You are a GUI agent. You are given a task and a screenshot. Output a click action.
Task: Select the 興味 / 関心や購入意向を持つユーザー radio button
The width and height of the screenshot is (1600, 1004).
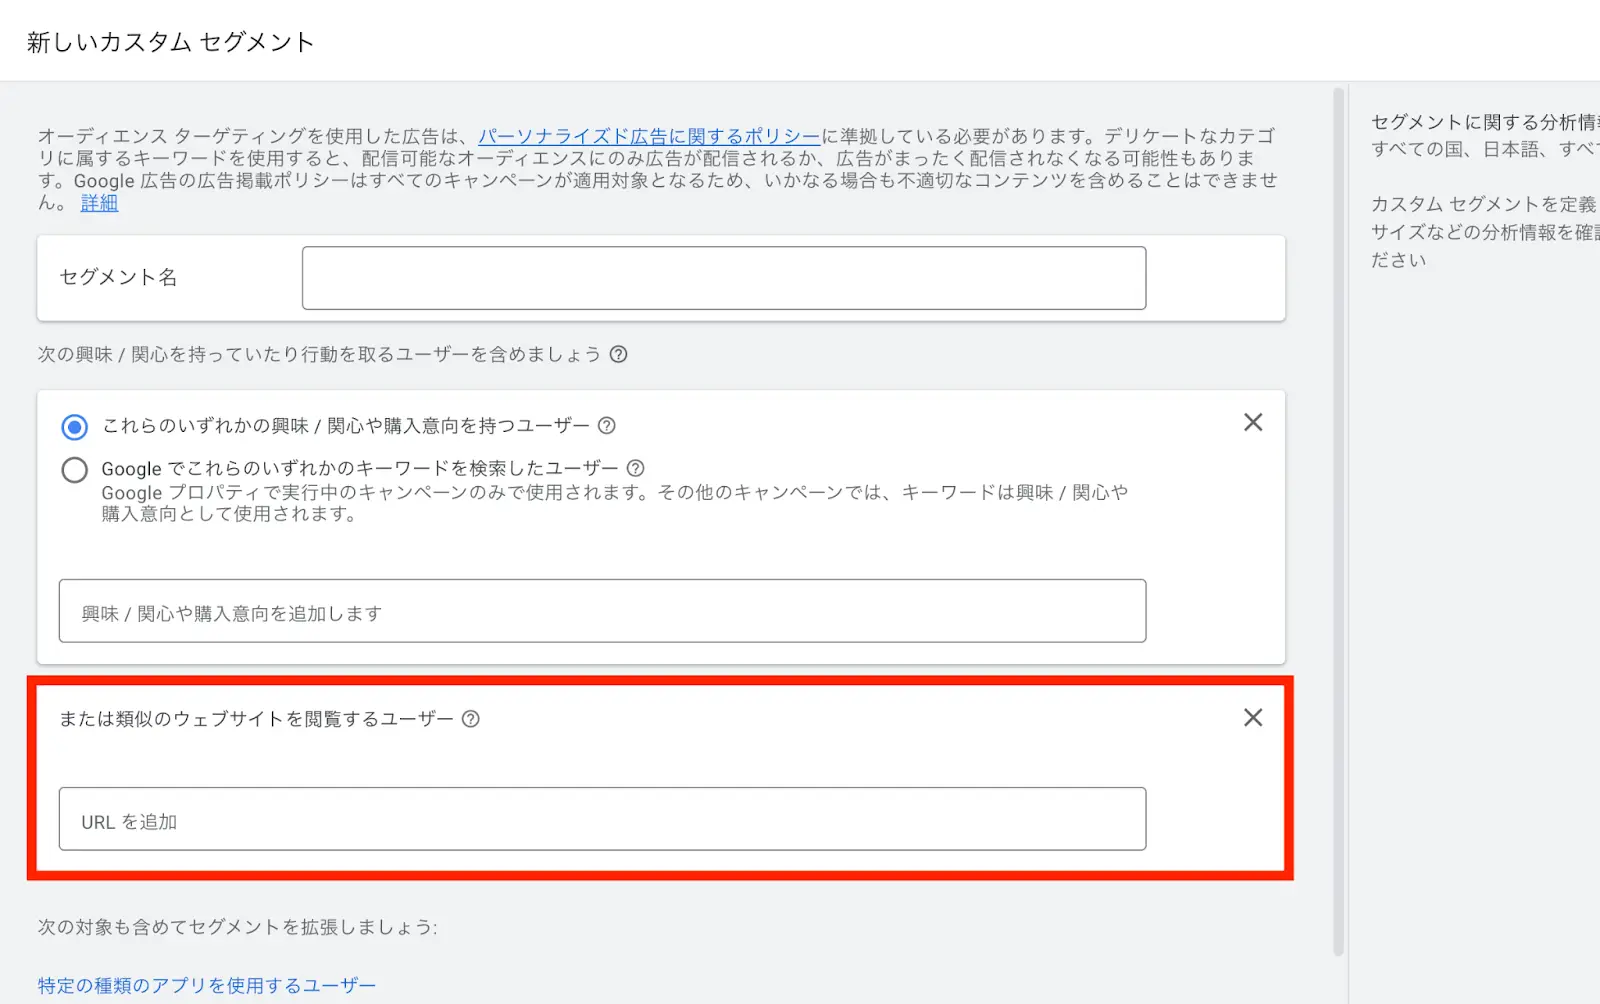pos(75,427)
